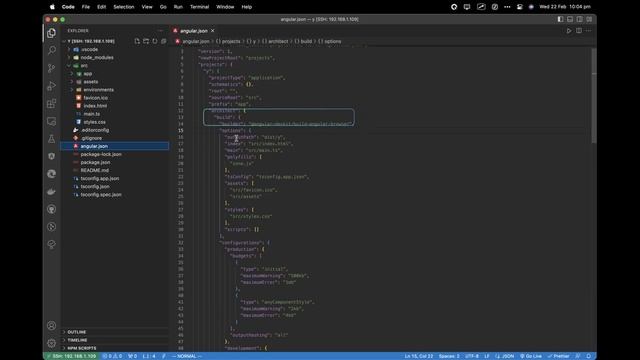
Task: Click Spaces indentation setting in status bar
Action: coord(449,356)
